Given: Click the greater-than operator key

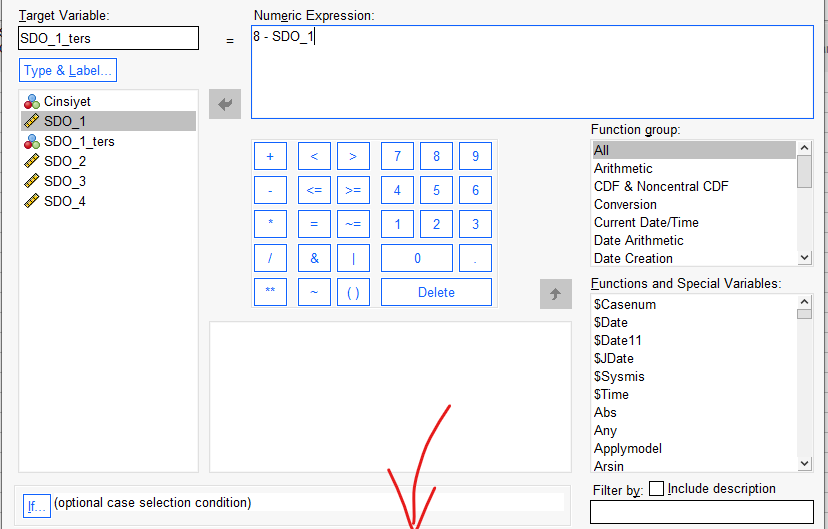Looking at the screenshot, I should (x=353, y=156).
